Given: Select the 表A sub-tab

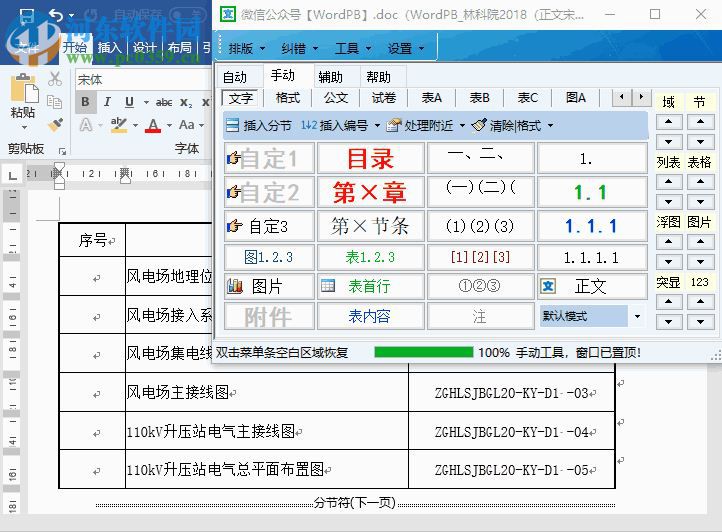Looking at the screenshot, I should [x=431, y=98].
